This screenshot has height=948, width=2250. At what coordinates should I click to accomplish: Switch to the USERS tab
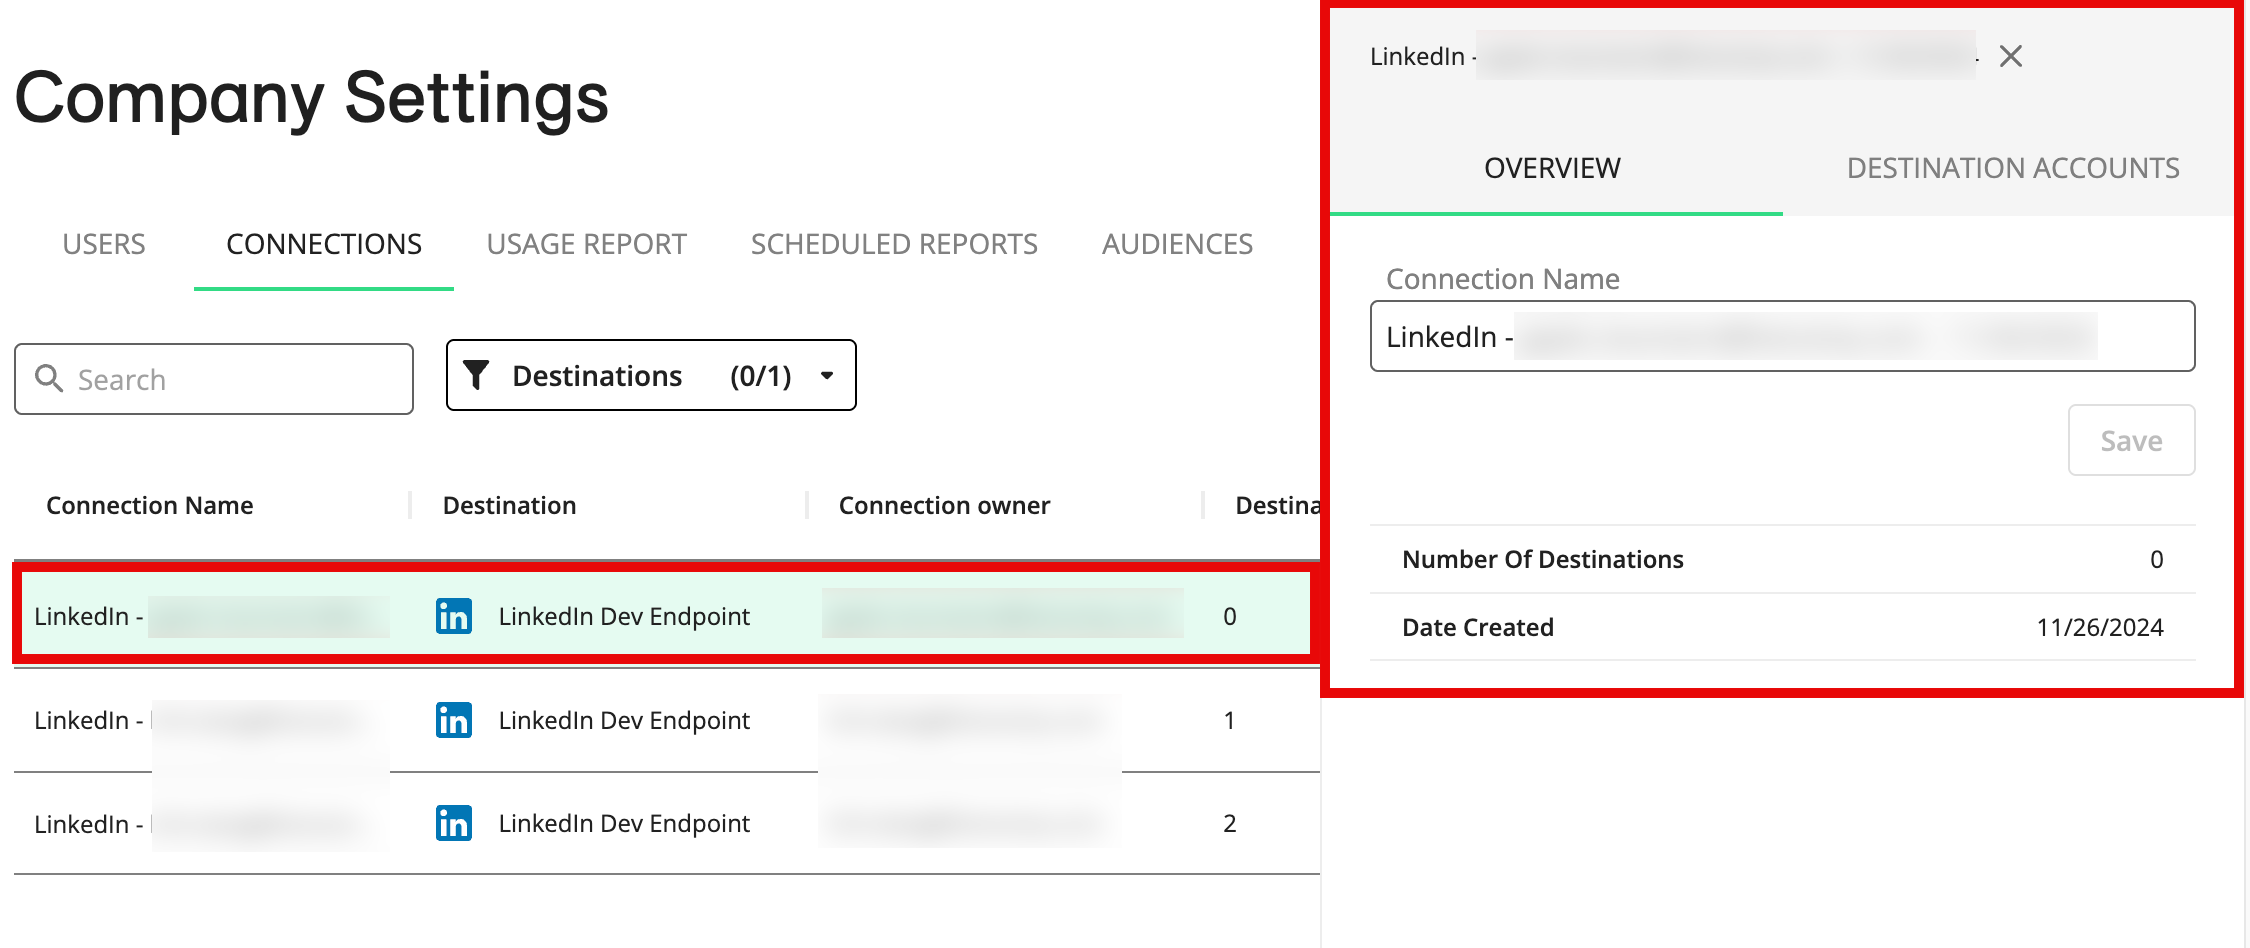104,244
